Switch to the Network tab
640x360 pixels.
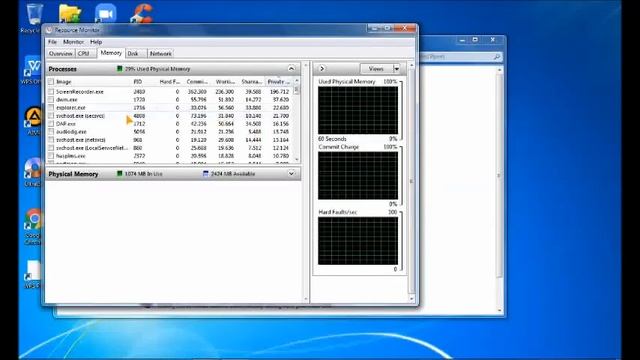[x=160, y=53]
